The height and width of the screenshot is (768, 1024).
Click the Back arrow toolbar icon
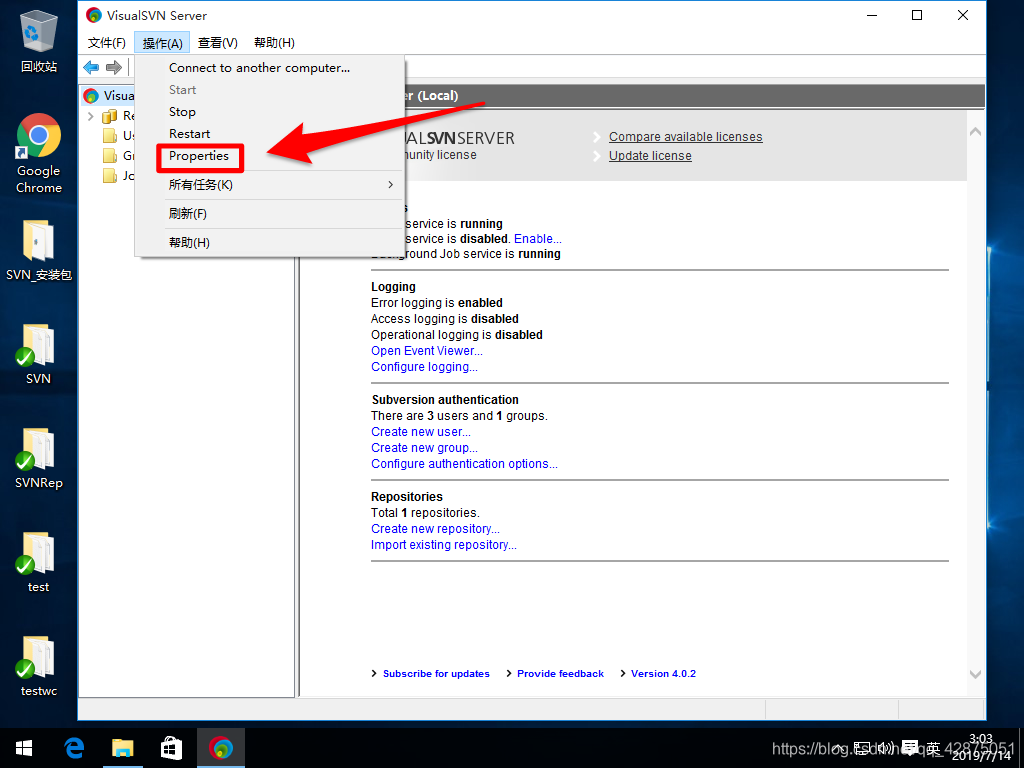click(x=91, y=67)
